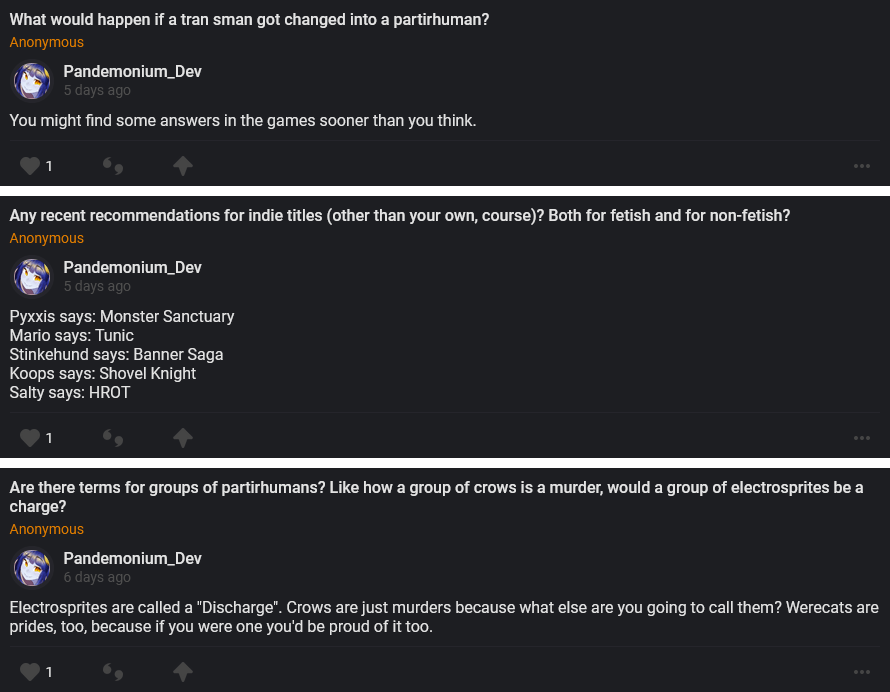Click the up-arrow icon on the Electrosprites answer
The width and height of the screenshot is (890, 692).
point(182,672)
